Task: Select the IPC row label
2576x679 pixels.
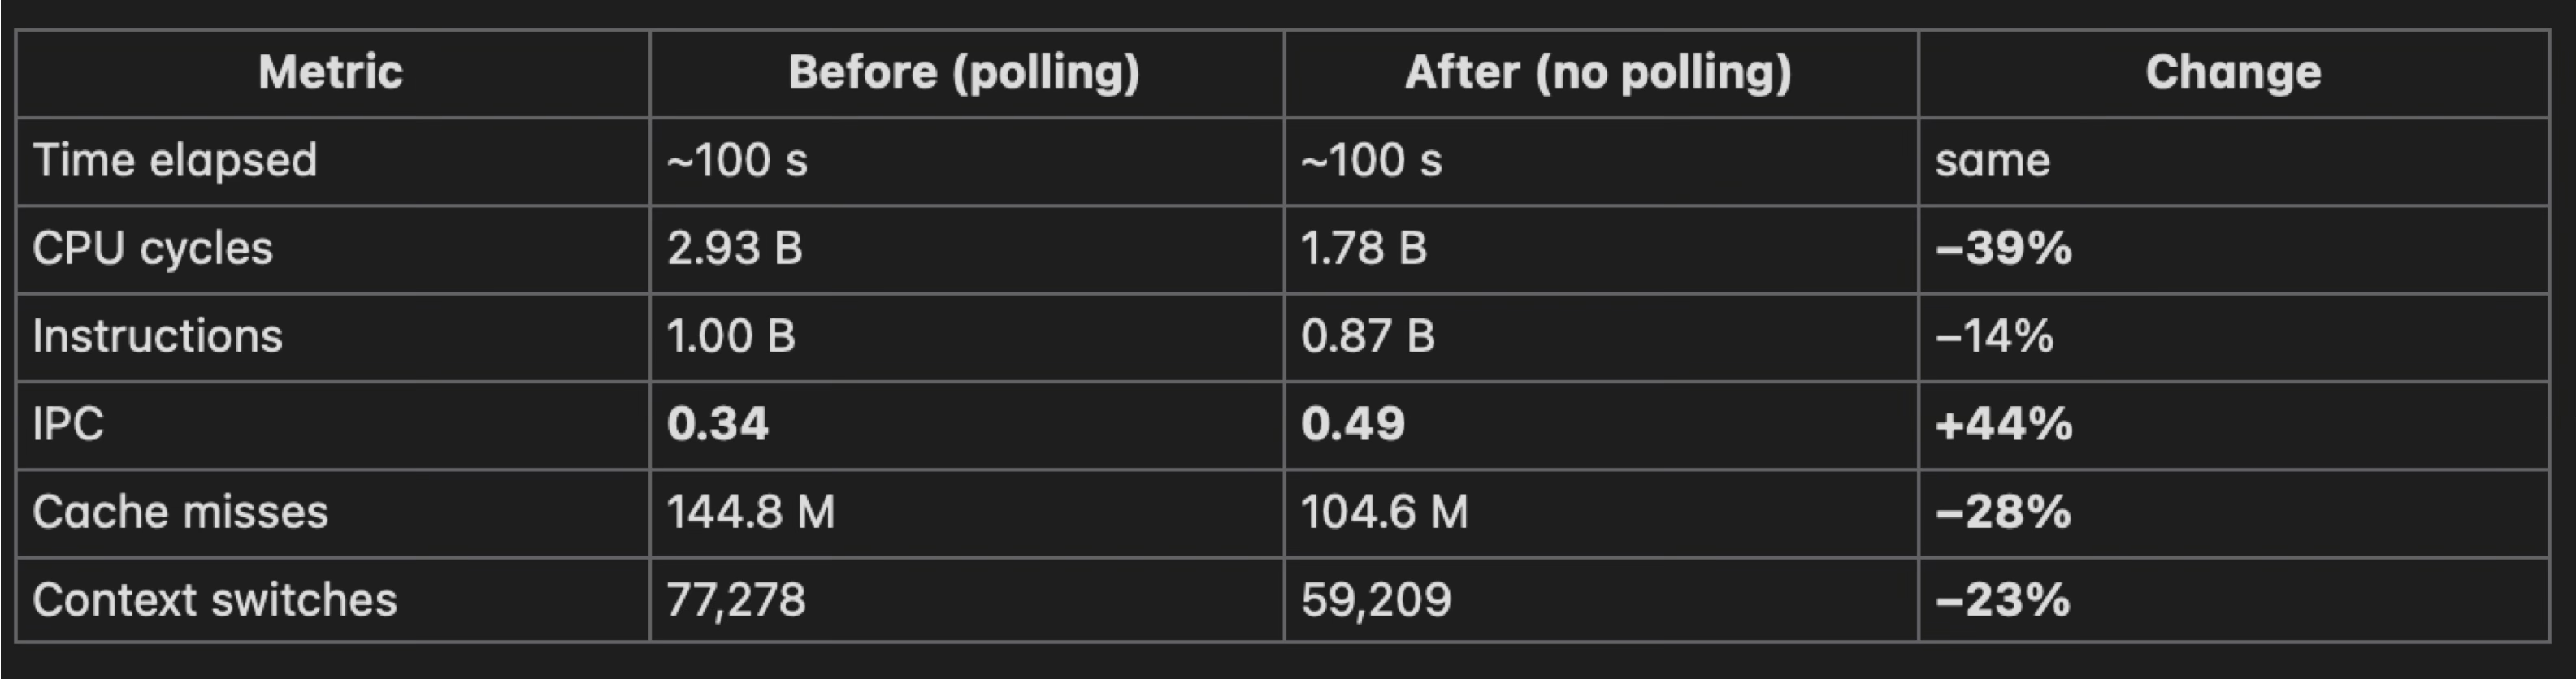Action: click(68, 425)
